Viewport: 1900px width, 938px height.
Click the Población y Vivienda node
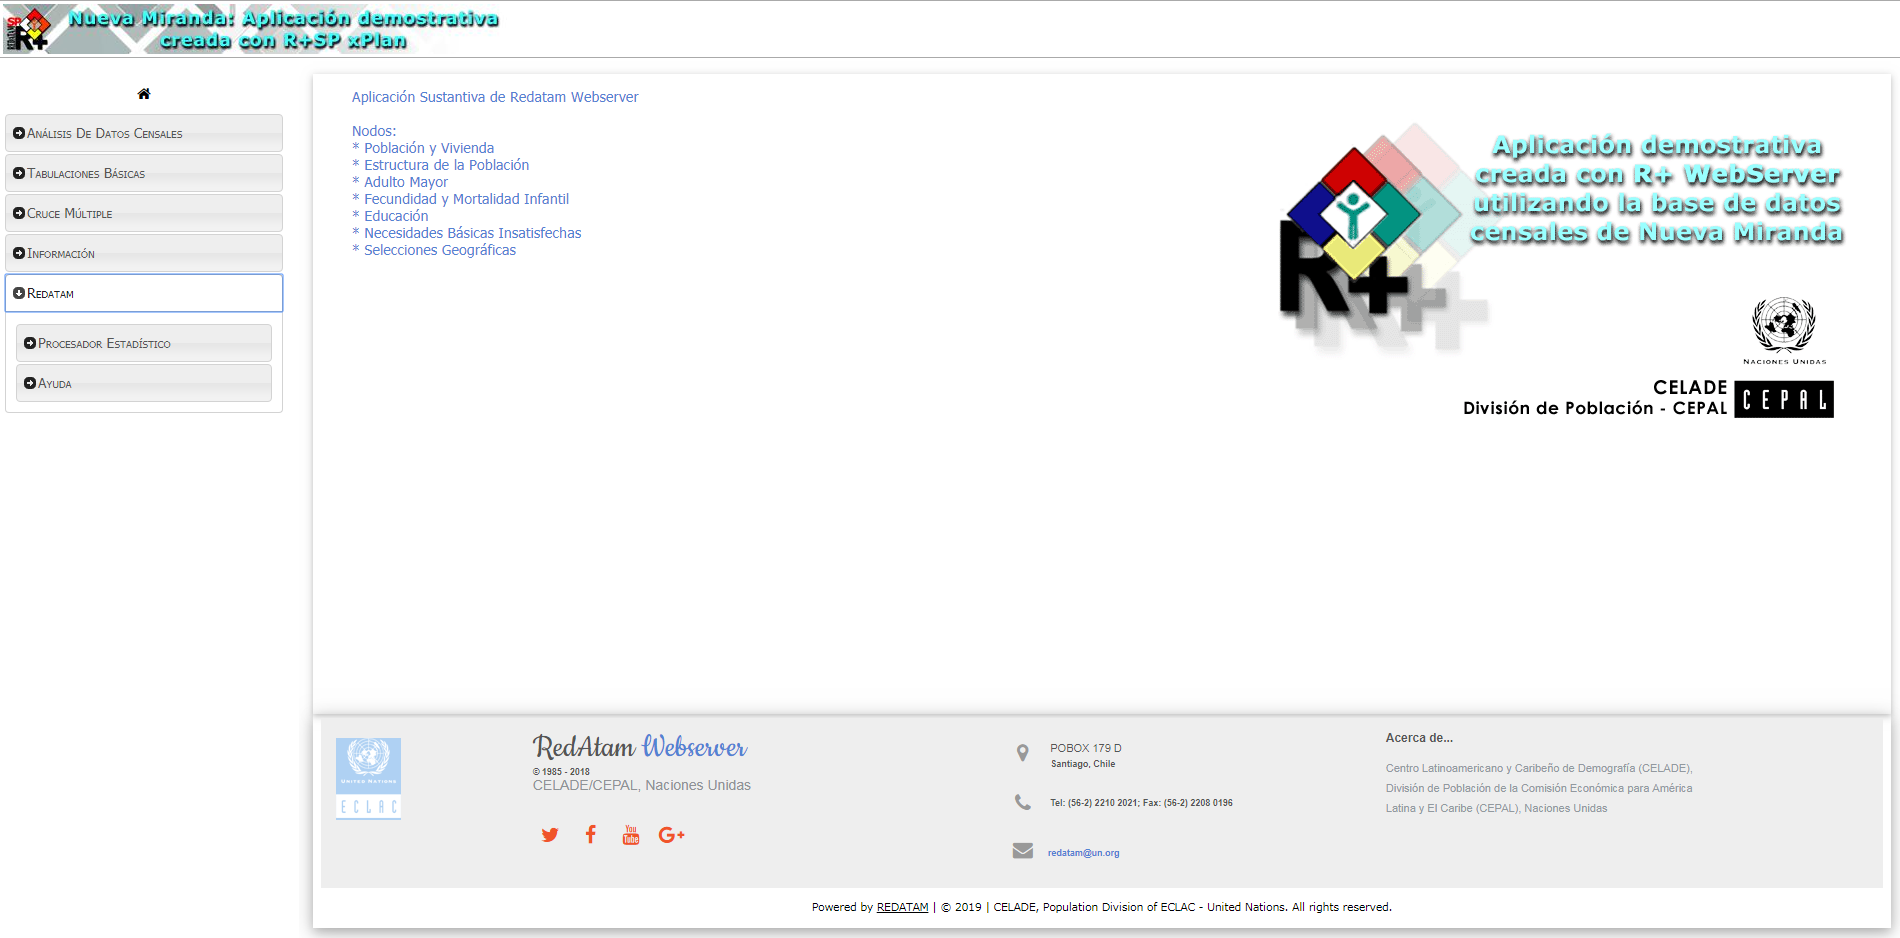tap(429, 148)
